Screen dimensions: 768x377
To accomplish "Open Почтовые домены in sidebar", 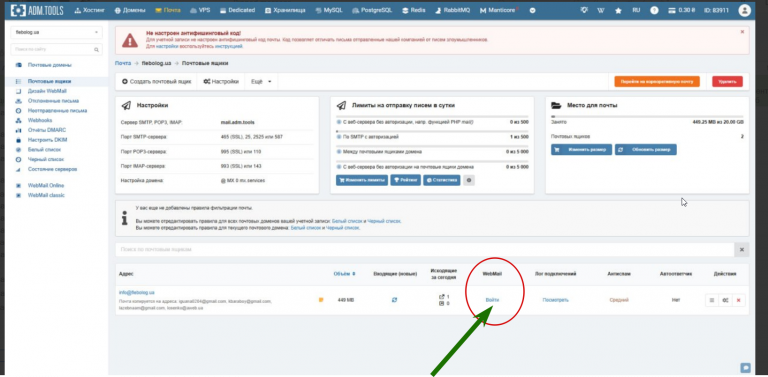I will (49, 65).
